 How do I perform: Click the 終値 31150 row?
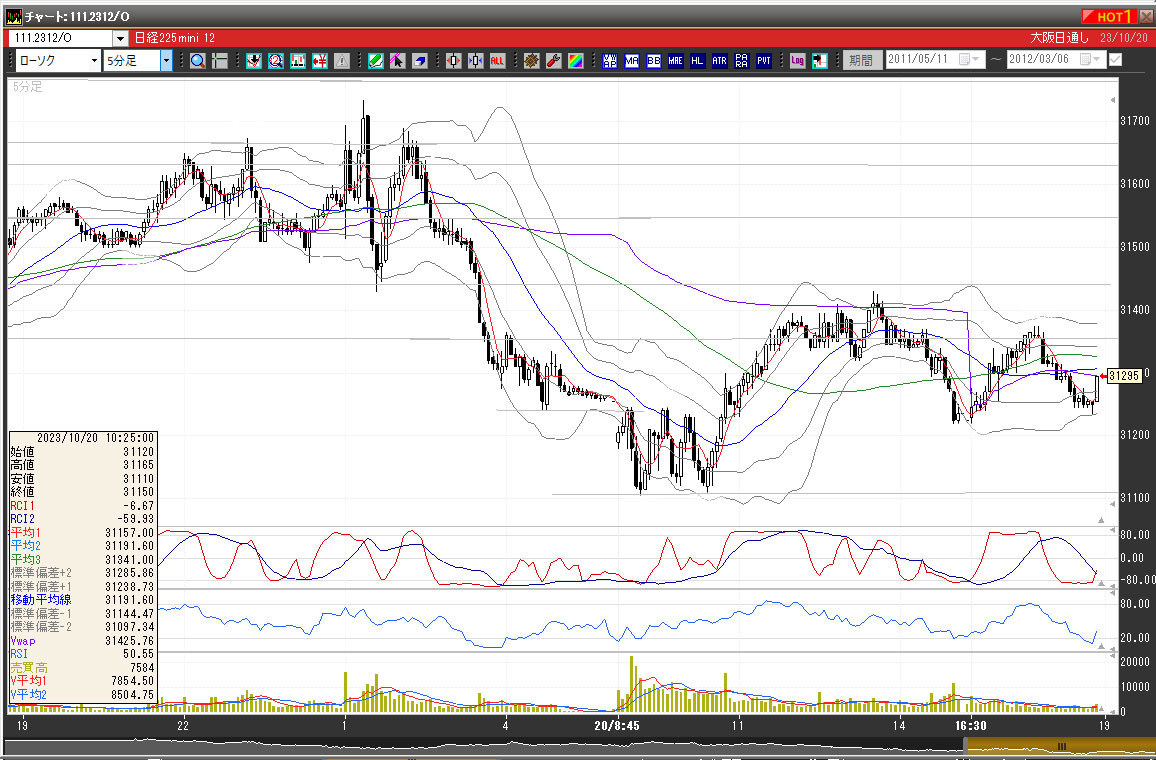coord(83,492)
